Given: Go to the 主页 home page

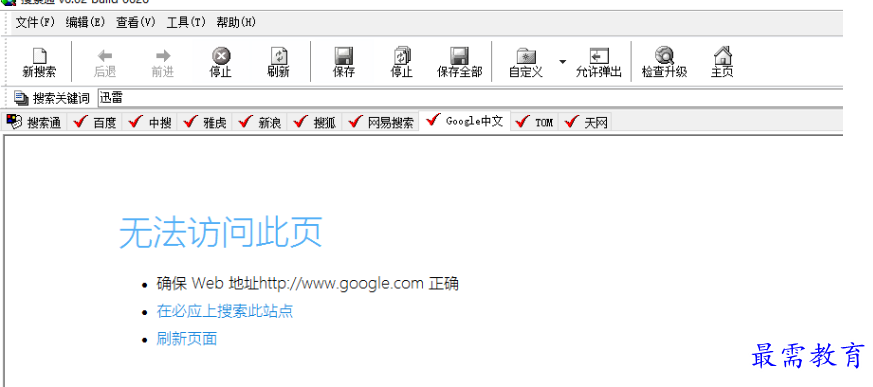Looking at the screenshot, I should (722, 62).
